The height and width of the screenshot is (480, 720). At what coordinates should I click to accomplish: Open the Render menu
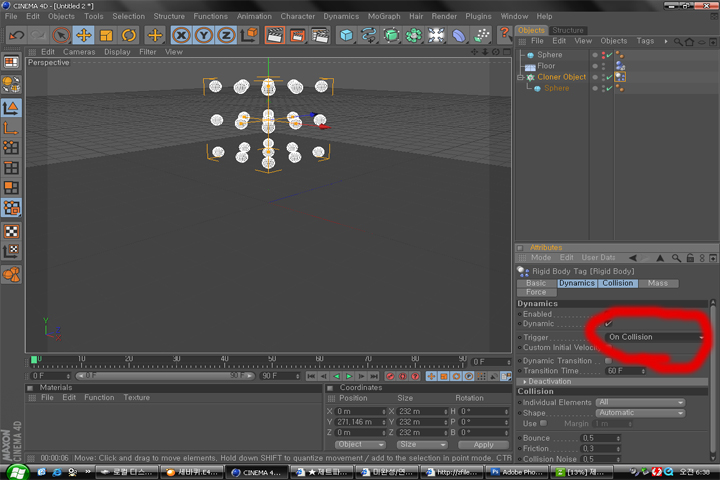click(444, 16)
